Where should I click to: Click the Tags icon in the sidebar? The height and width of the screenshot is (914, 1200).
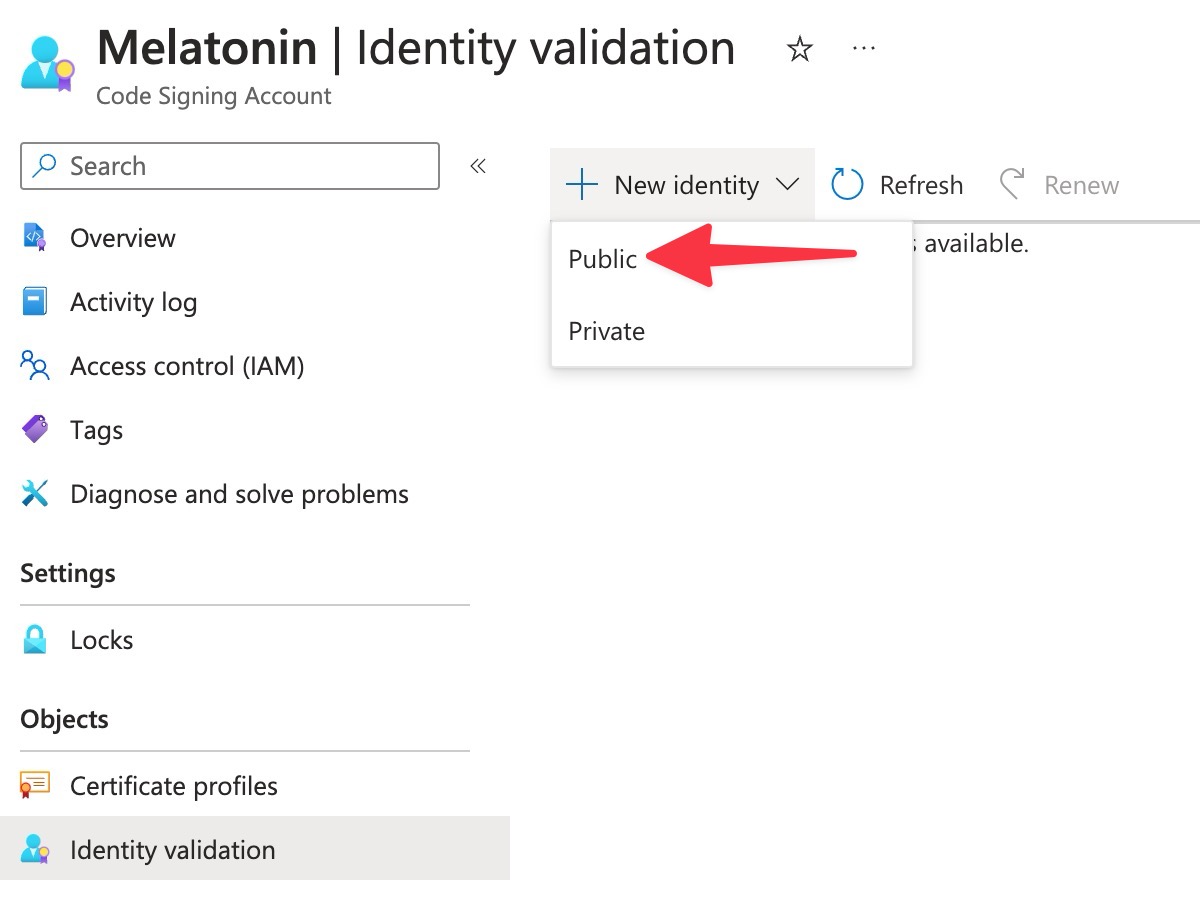click(x=35, y=430)
